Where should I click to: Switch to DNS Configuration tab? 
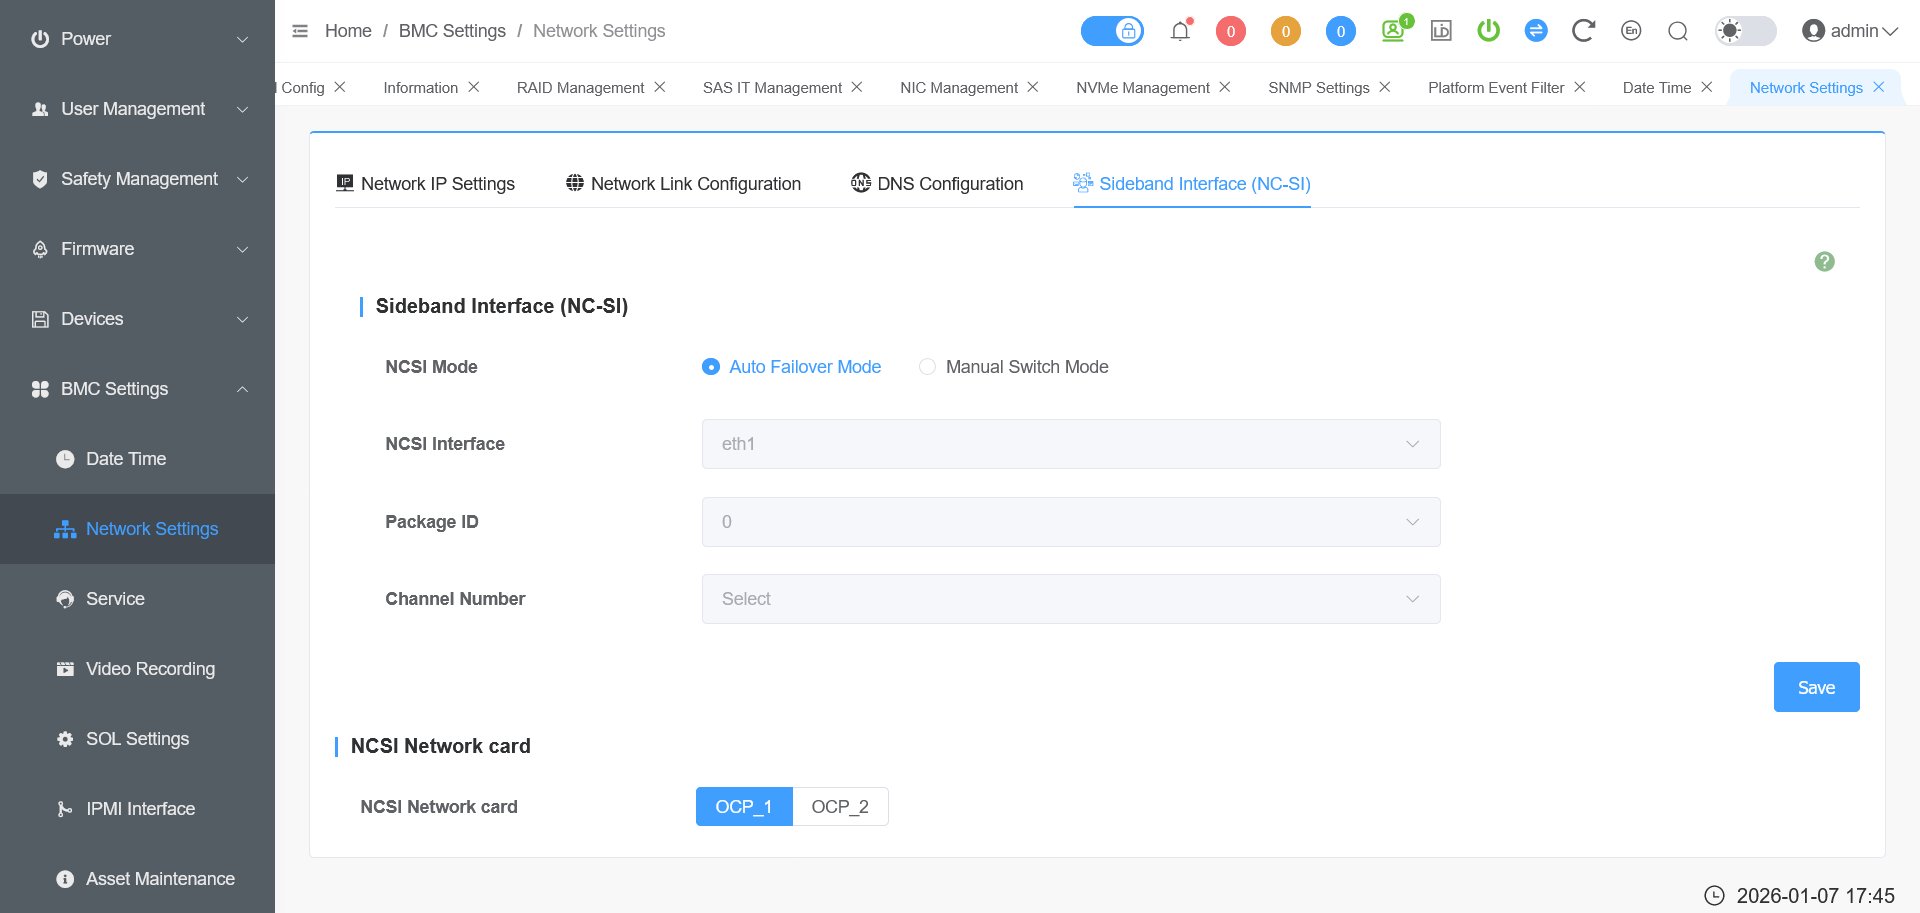click(x=937, y=184)
